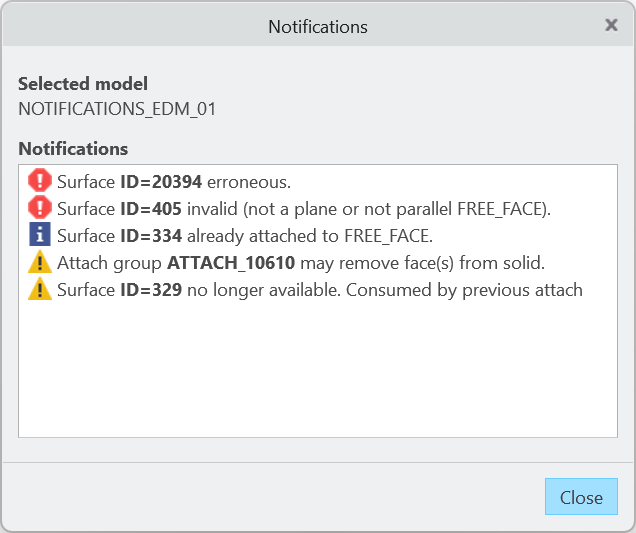Select the "erroneous" surface notification text
The height and width of the screenshot is (533, 636).
pyautogui.click(x=248, y=182)
